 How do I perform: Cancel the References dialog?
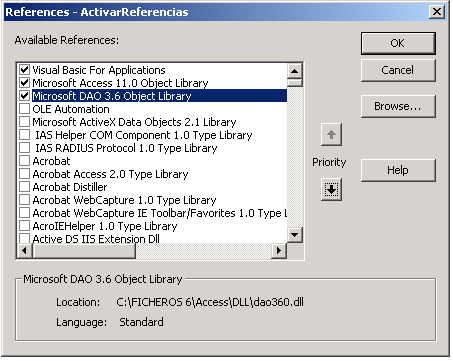click(x=398, y=70)
